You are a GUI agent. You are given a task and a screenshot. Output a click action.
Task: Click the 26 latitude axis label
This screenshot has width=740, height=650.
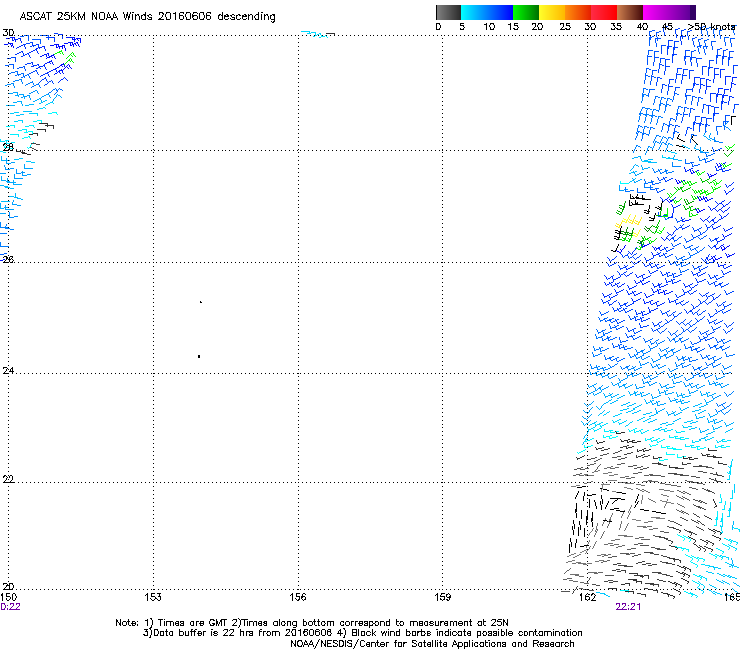8,259
